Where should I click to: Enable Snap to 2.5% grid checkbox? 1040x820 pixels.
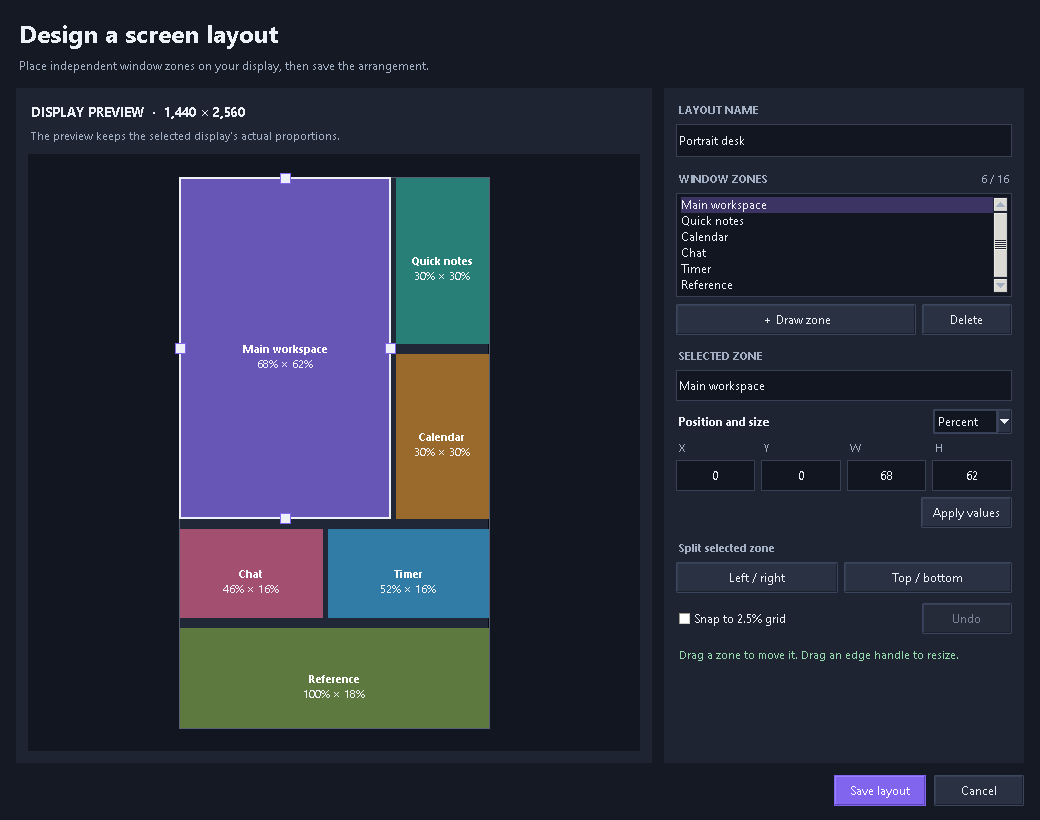coord(684,618)
